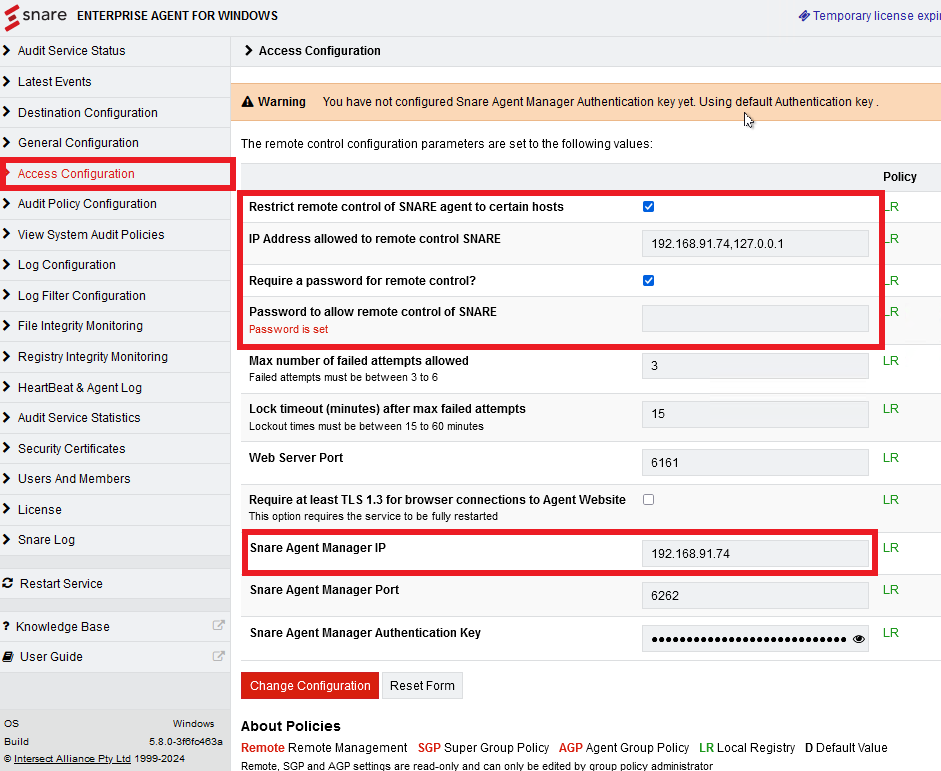Image resolution: width=941 pixels, height=771 pixels.
Task: Click the Knowledge Base question mark icon
Action: pos(6,626)
